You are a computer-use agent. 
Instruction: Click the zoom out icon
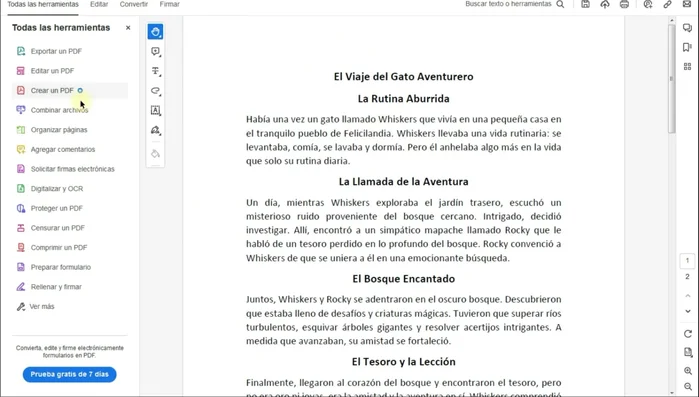click(x=688, y=386)
